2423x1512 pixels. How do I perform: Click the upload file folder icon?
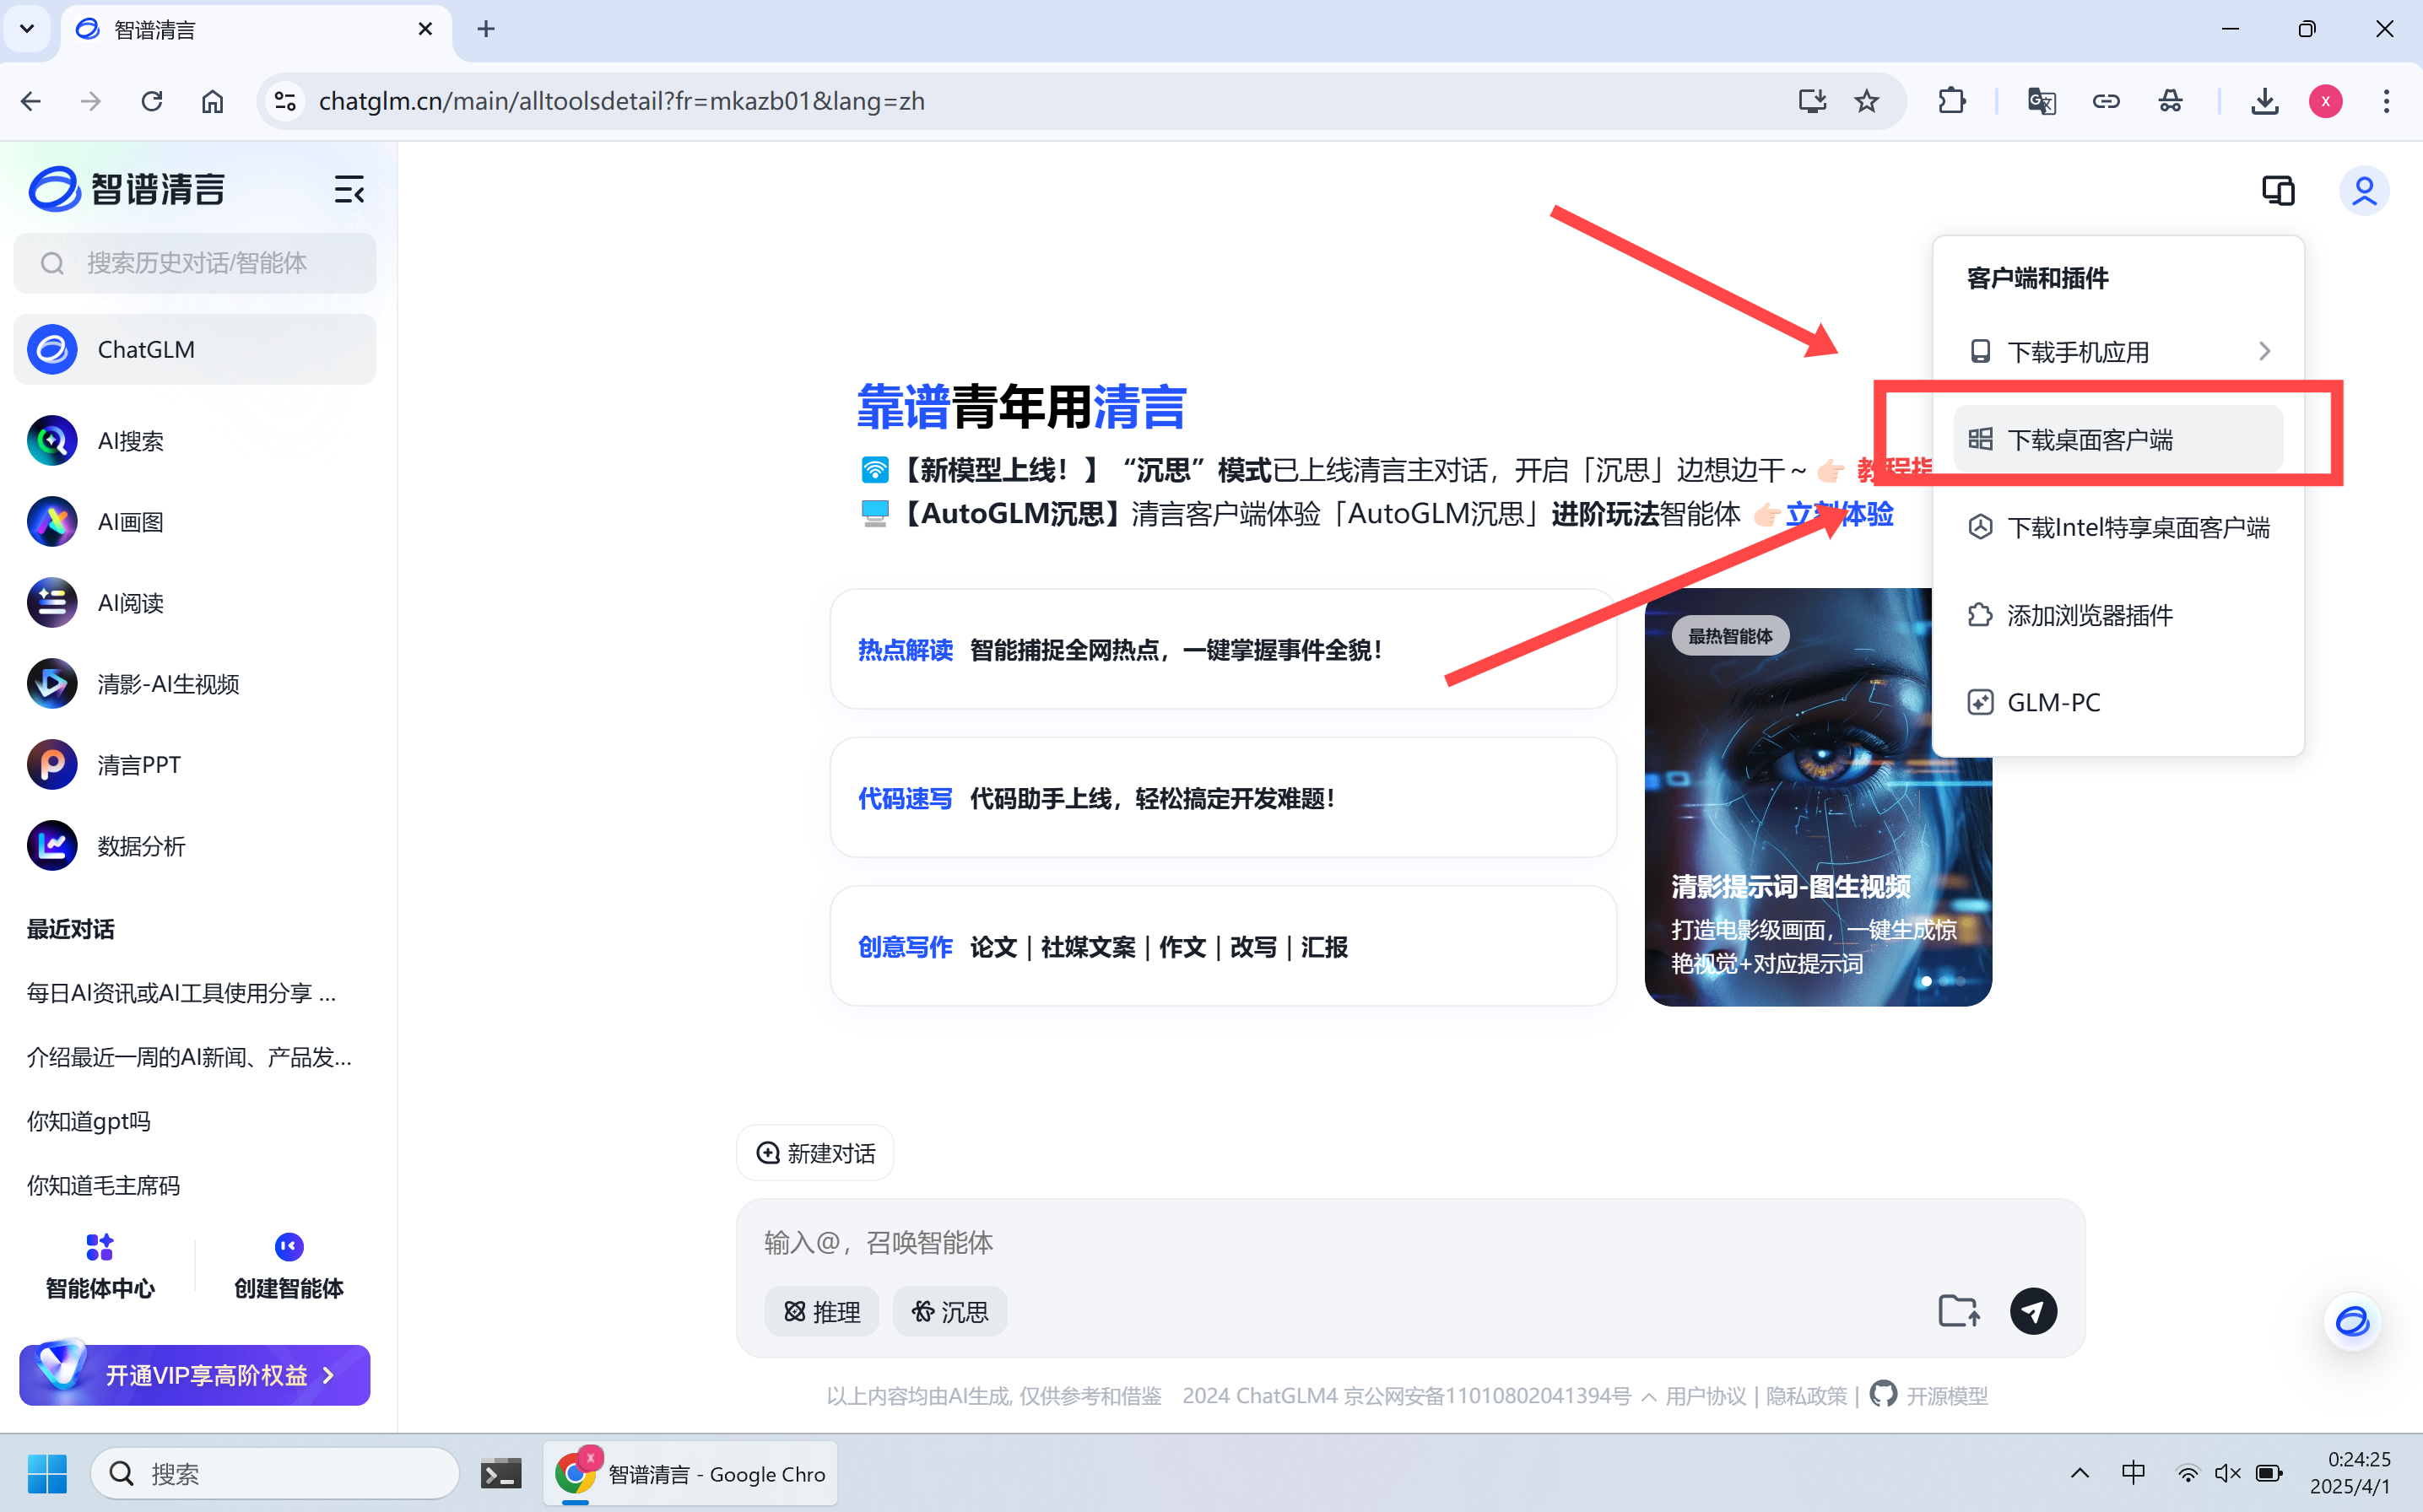coord(1958,1311)
